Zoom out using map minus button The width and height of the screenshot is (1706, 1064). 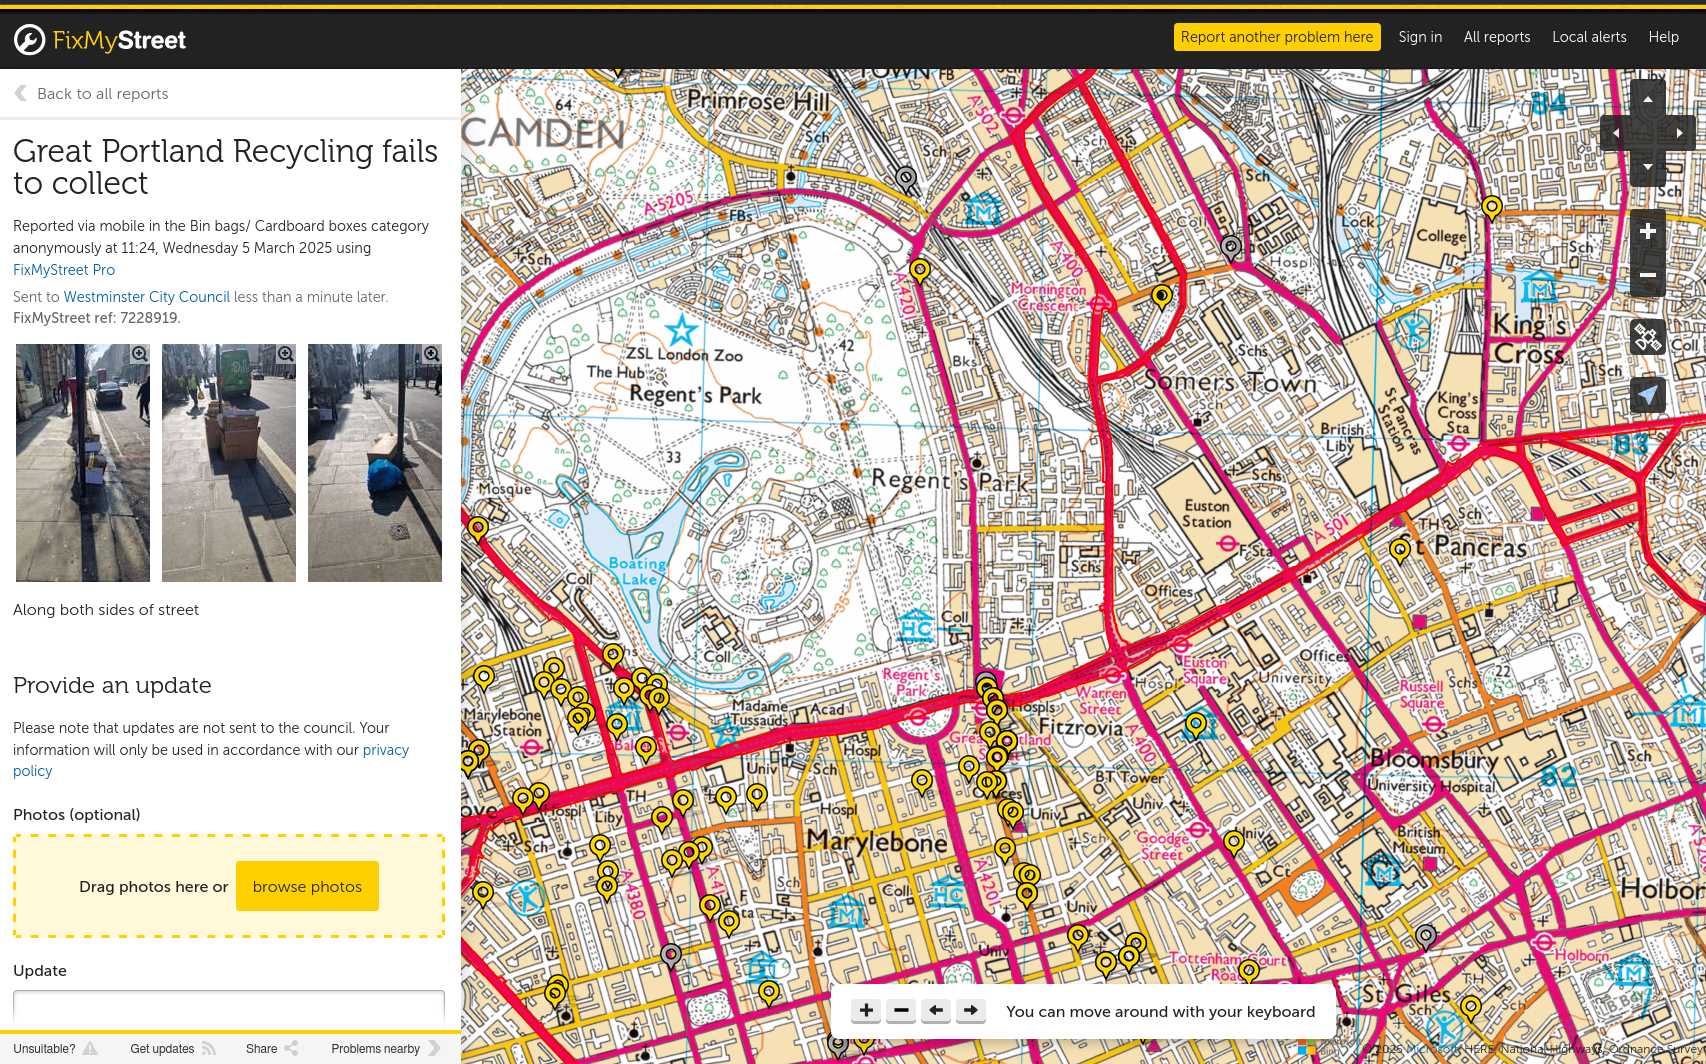click(x=1648, y=275)
